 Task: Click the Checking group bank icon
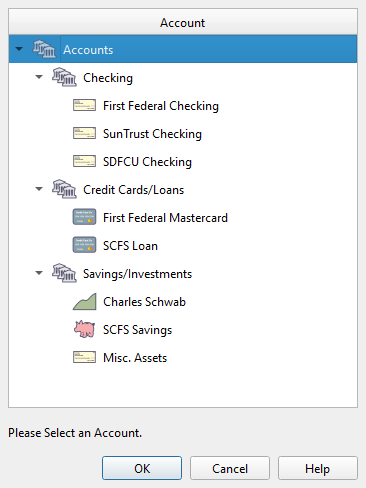click(x=64, y=77)
